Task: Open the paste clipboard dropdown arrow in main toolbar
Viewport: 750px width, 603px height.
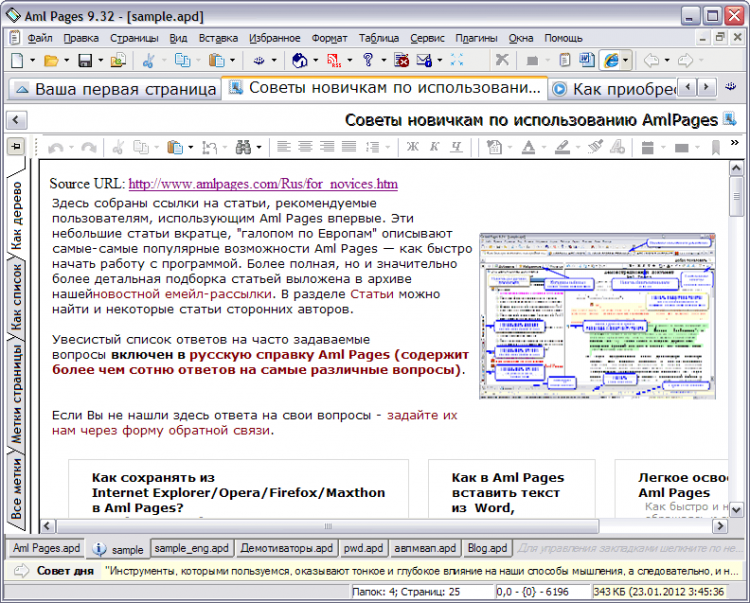Action: point(231,61)
